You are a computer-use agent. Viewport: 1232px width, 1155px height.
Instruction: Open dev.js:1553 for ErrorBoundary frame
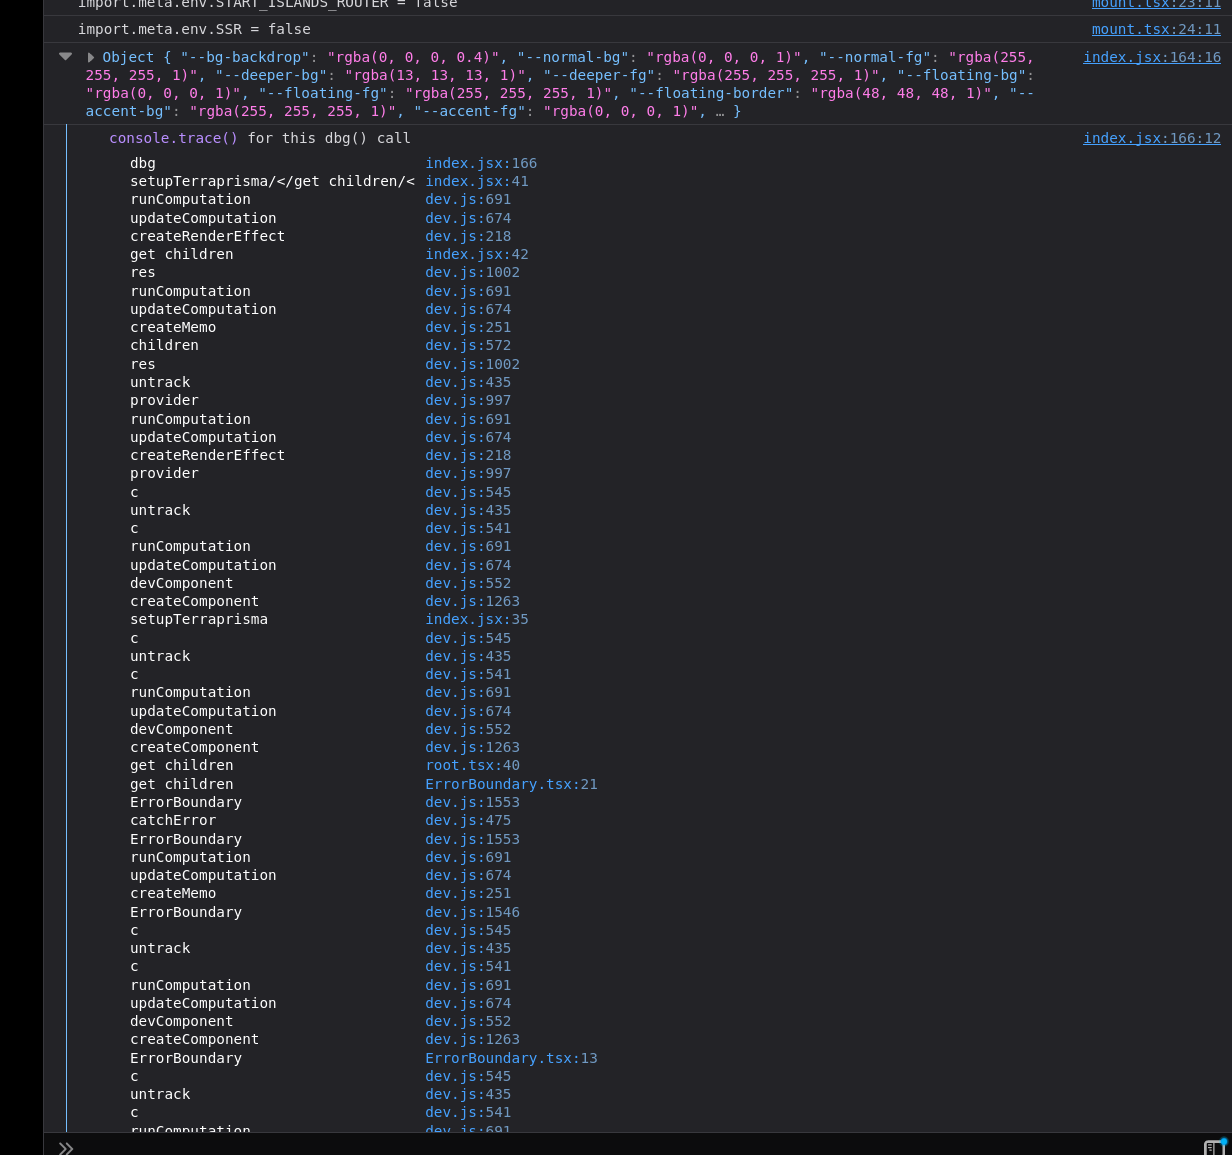pos(472,802)
